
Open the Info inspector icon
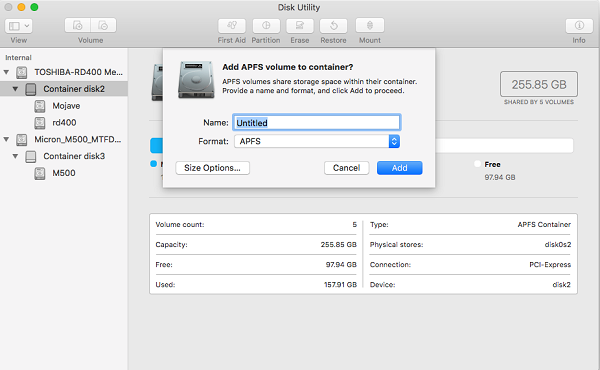coord(579,26)
